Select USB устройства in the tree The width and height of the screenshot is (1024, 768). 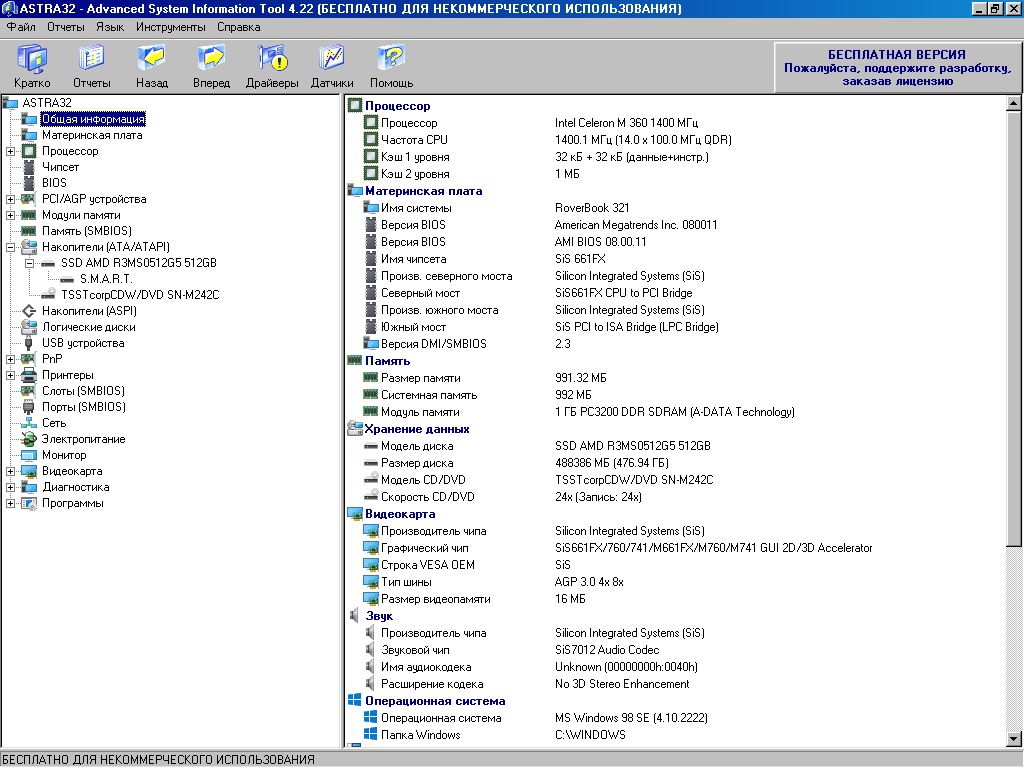click(82, 343)
